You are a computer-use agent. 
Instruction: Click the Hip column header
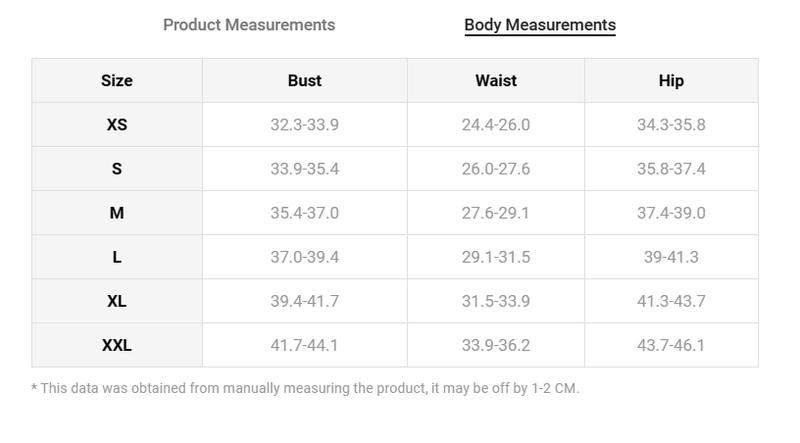(x=671, y=81)
